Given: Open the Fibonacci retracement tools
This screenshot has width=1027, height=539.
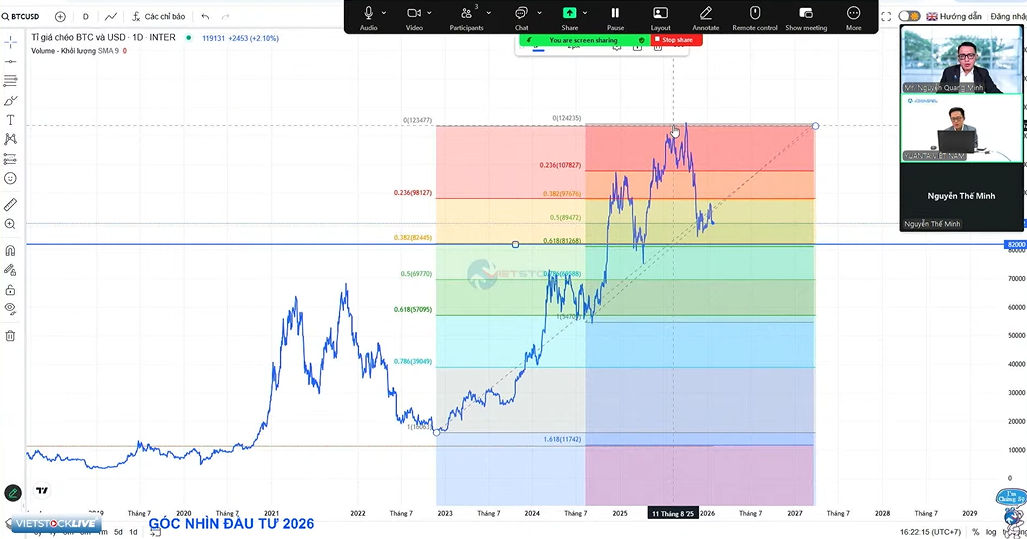Looking at the screenshot, I should [x=11, y=81].
